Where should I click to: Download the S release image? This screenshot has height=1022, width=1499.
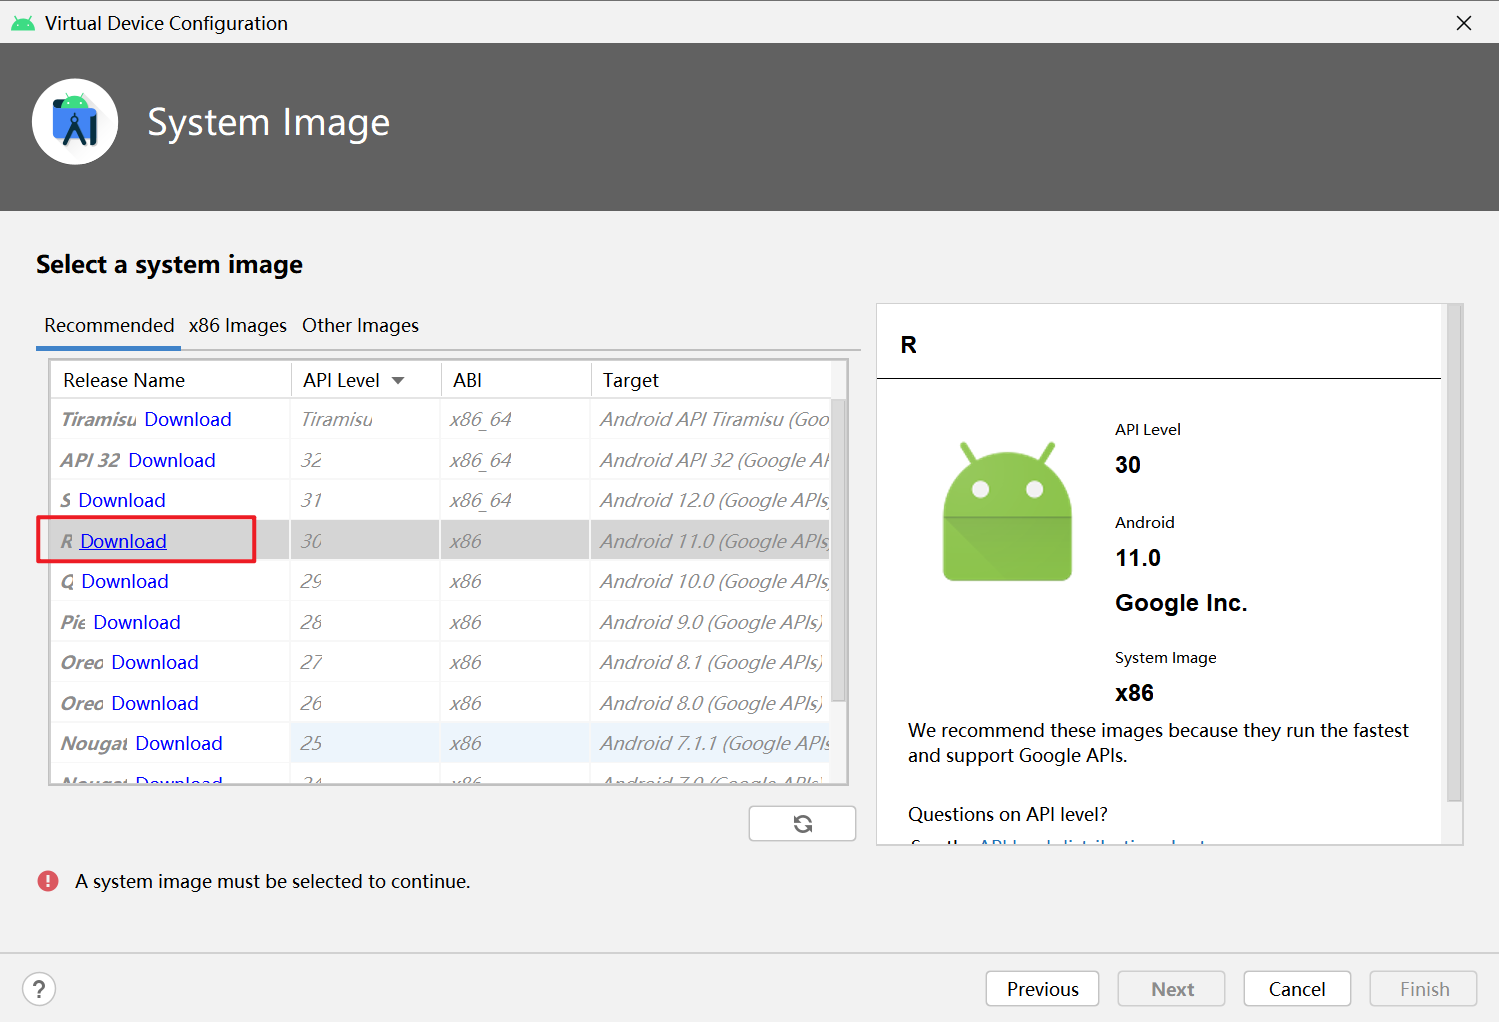(x=122, y=500)
